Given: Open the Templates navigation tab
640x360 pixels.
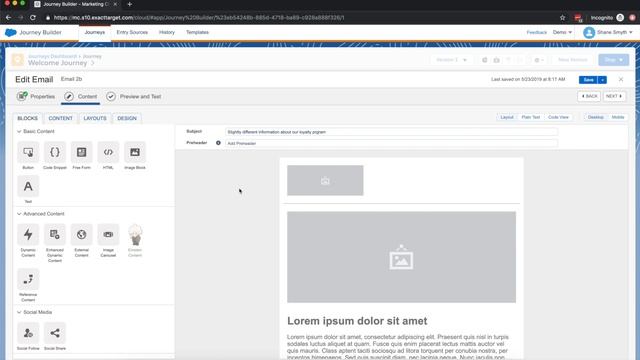Looking at the screenshot, I should [198, 32].
